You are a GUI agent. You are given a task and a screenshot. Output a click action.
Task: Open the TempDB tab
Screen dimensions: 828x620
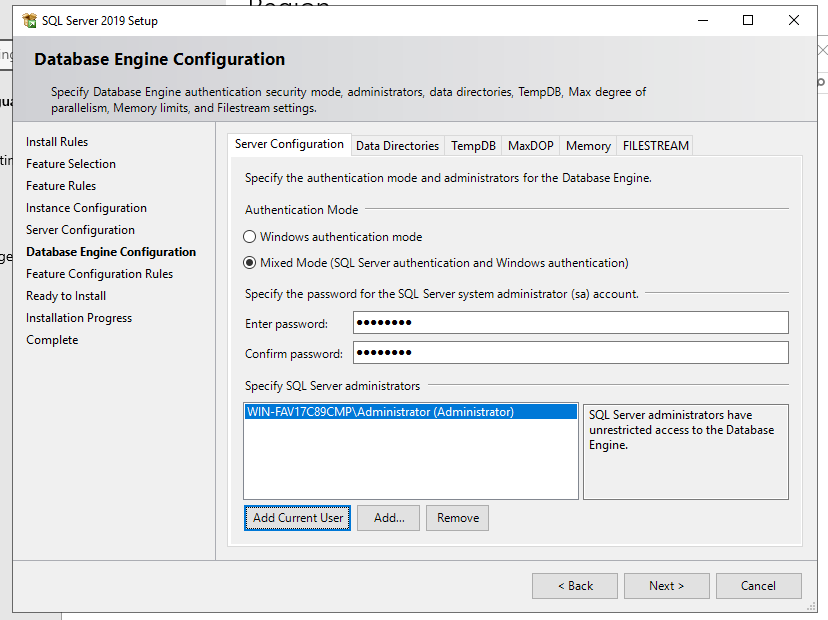point(473,146)
